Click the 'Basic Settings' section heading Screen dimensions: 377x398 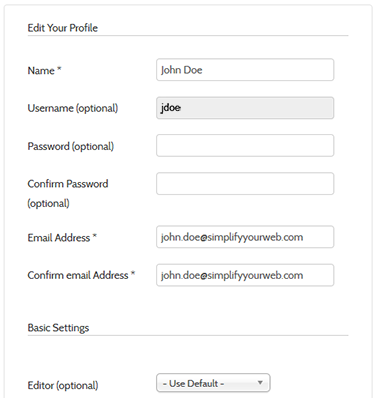(x=58, y=328)
